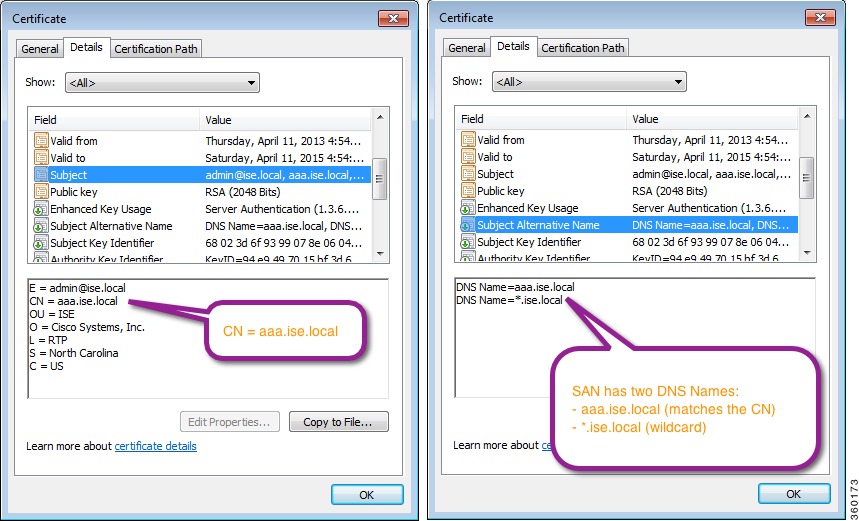Click the Valid to icon in left Certificate window
Image resolution: width=859 pixels, height=521 pixels.
click(x=41, y=158)
